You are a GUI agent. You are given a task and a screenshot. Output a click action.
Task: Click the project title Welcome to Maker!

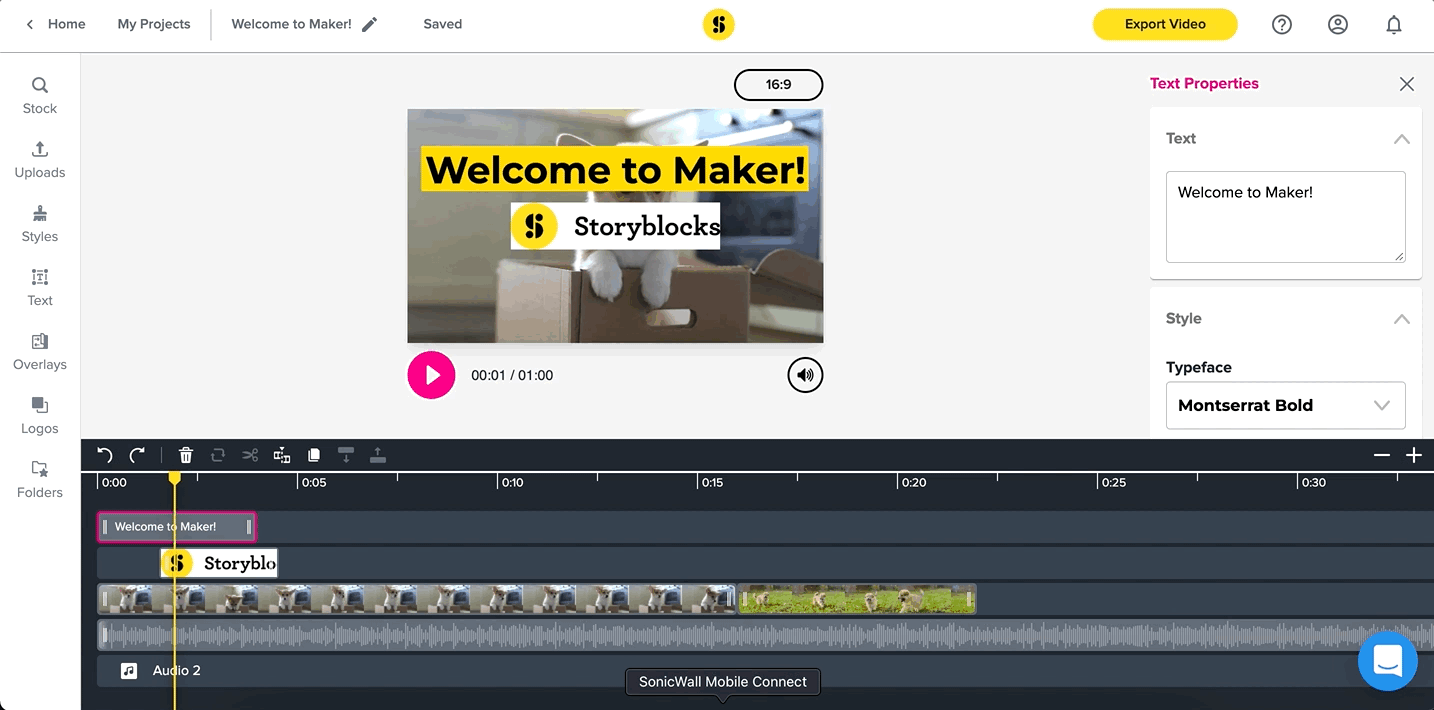click(291, 24)
